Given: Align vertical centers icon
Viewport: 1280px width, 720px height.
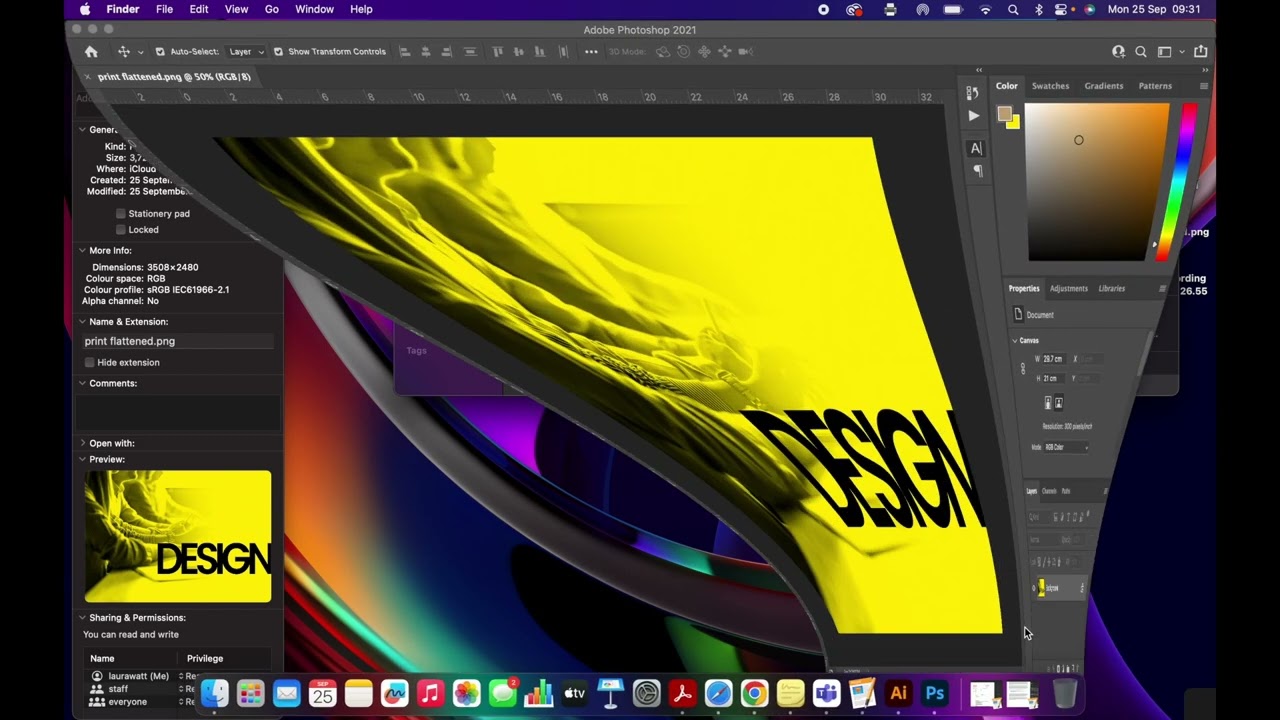Looking at the screenshot, I should click(518, 52).
